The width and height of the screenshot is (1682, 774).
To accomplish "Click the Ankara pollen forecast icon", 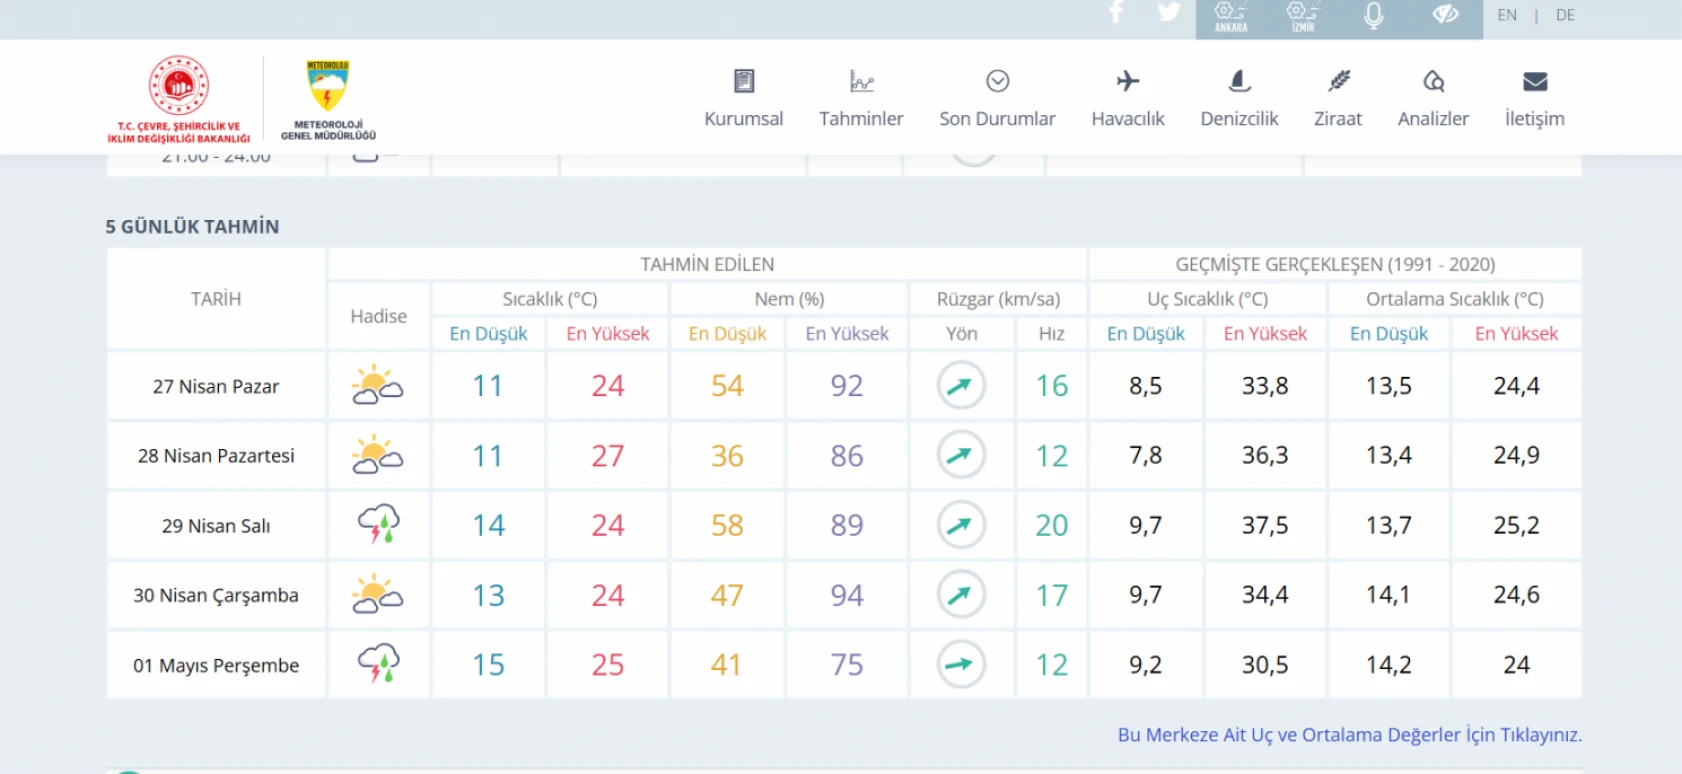I will tap(1231, 16).
